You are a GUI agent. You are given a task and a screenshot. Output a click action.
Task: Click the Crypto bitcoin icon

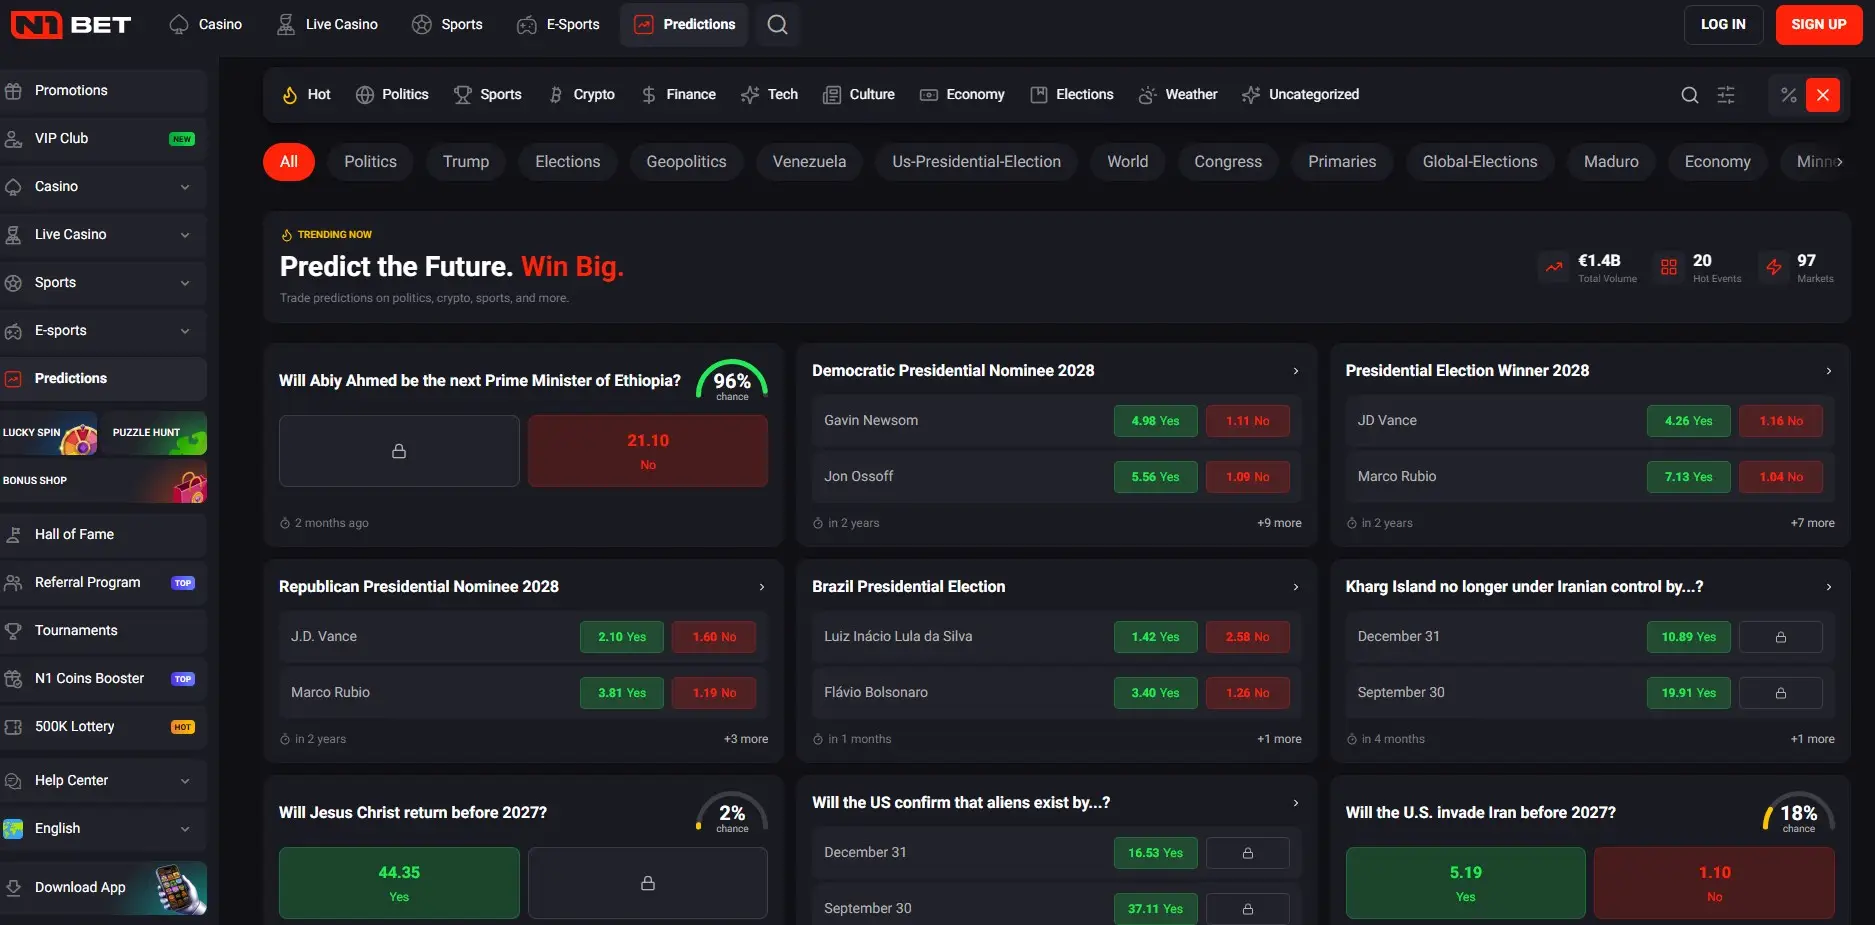click(x=556, y=95)
